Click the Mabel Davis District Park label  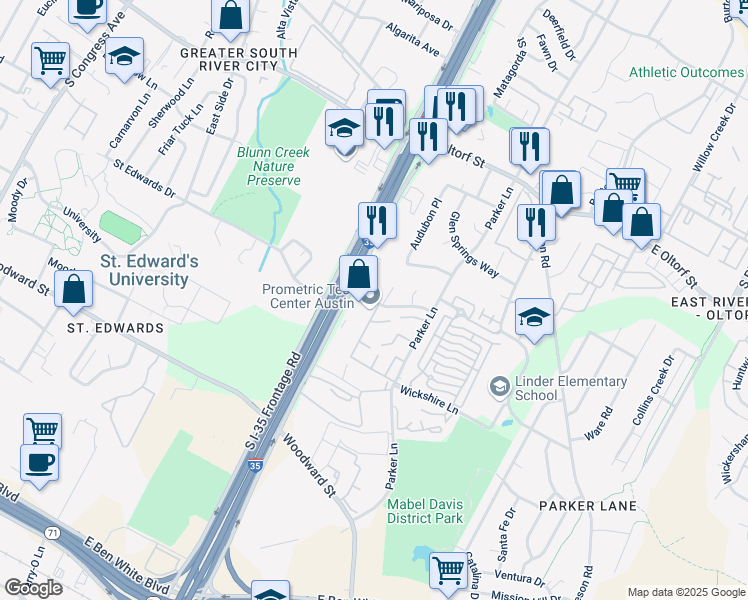pyautogui.click(x=425, y=511)
